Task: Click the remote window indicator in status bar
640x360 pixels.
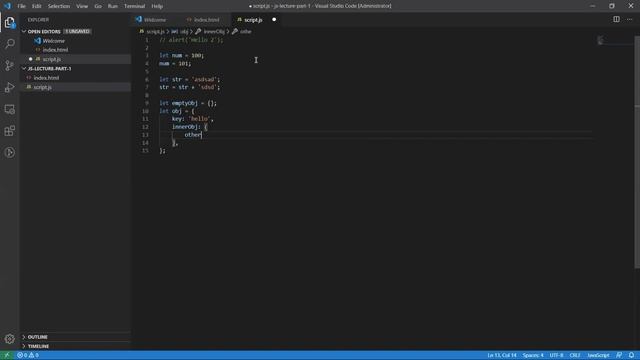Action: [7, 355]
